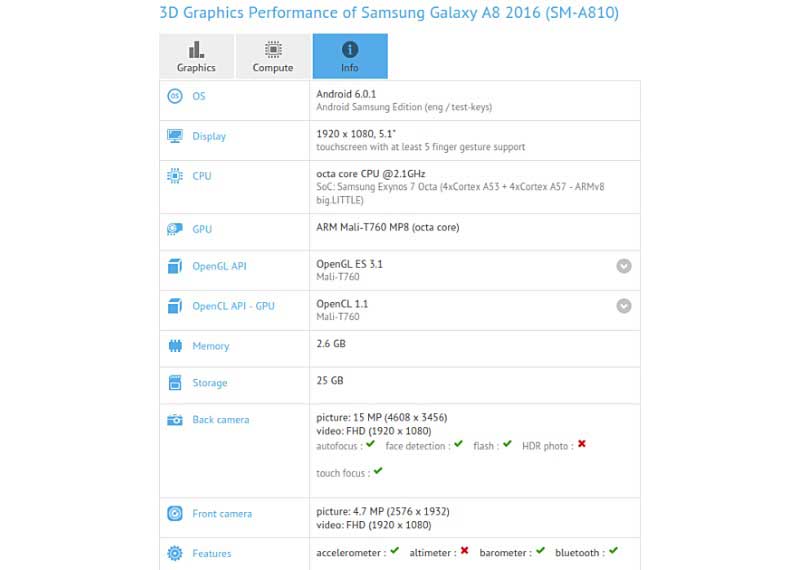
Task: Click the HDR photo red cross
Action: point(582,444)
